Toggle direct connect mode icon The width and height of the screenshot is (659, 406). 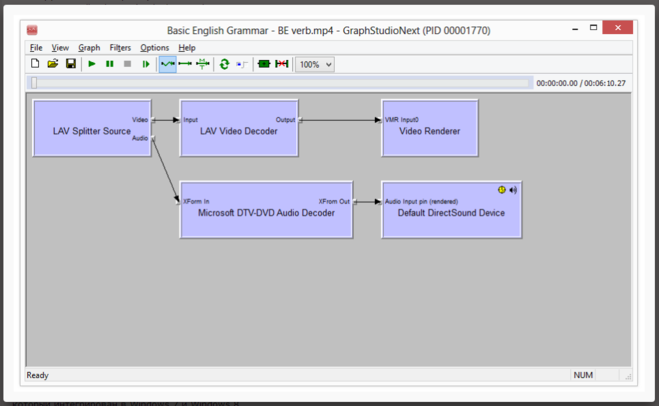(x=185, y=64)
